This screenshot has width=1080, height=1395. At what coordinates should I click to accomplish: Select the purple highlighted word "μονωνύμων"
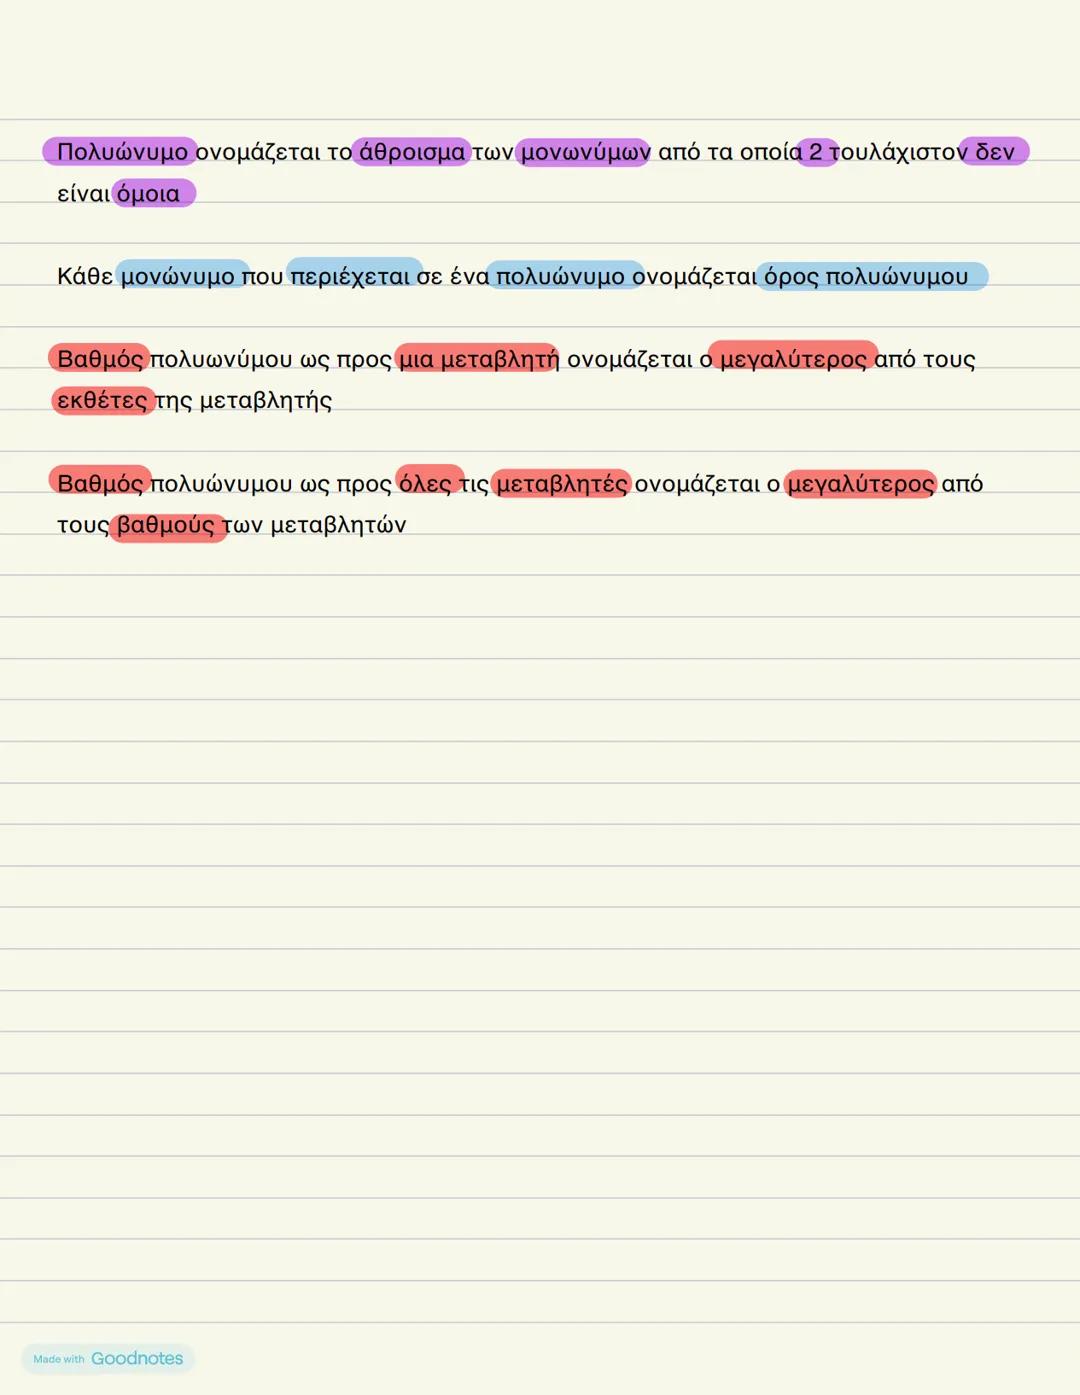pos(585,152)
